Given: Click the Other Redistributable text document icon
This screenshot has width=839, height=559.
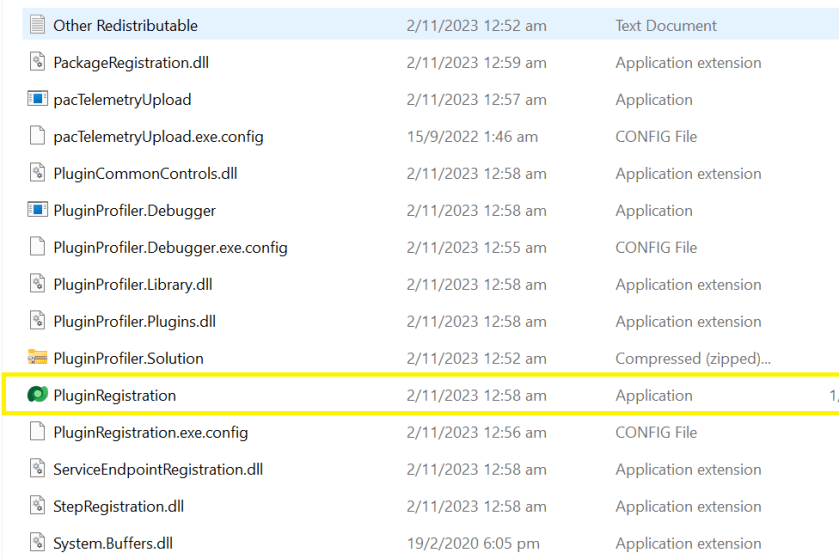Looking at the screenshot, I should point(37,25).
